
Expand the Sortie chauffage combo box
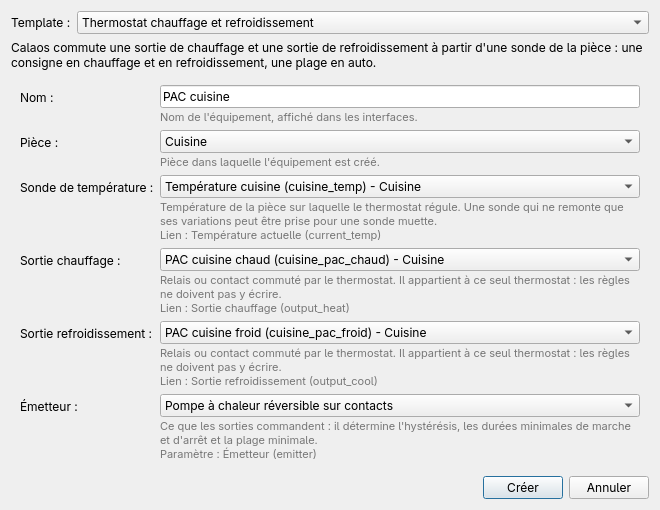(x=399, y=260)
